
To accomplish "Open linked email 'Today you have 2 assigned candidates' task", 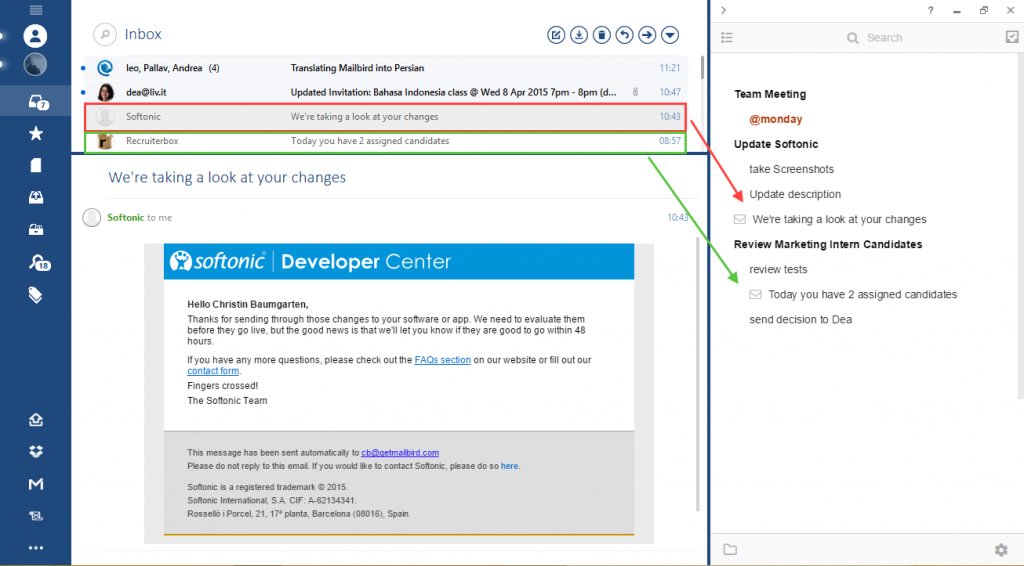I will (863, 294).
